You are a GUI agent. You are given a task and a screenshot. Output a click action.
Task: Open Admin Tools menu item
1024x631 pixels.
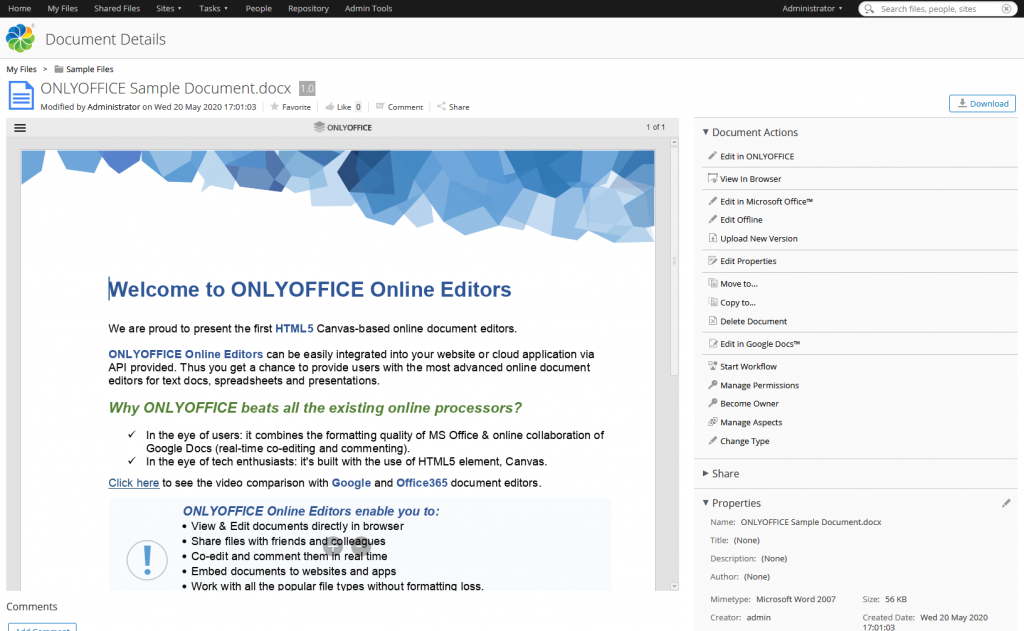coord(368,8)
